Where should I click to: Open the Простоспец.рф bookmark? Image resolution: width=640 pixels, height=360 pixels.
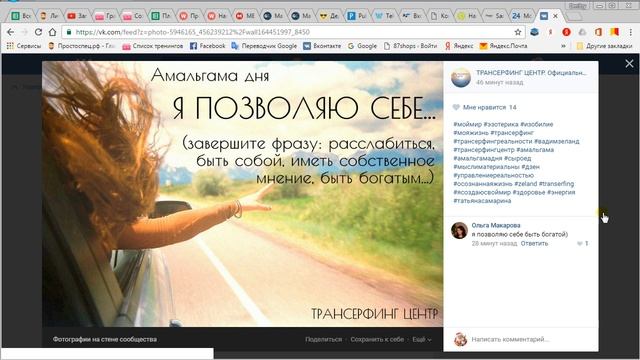(x=81, y=46)
